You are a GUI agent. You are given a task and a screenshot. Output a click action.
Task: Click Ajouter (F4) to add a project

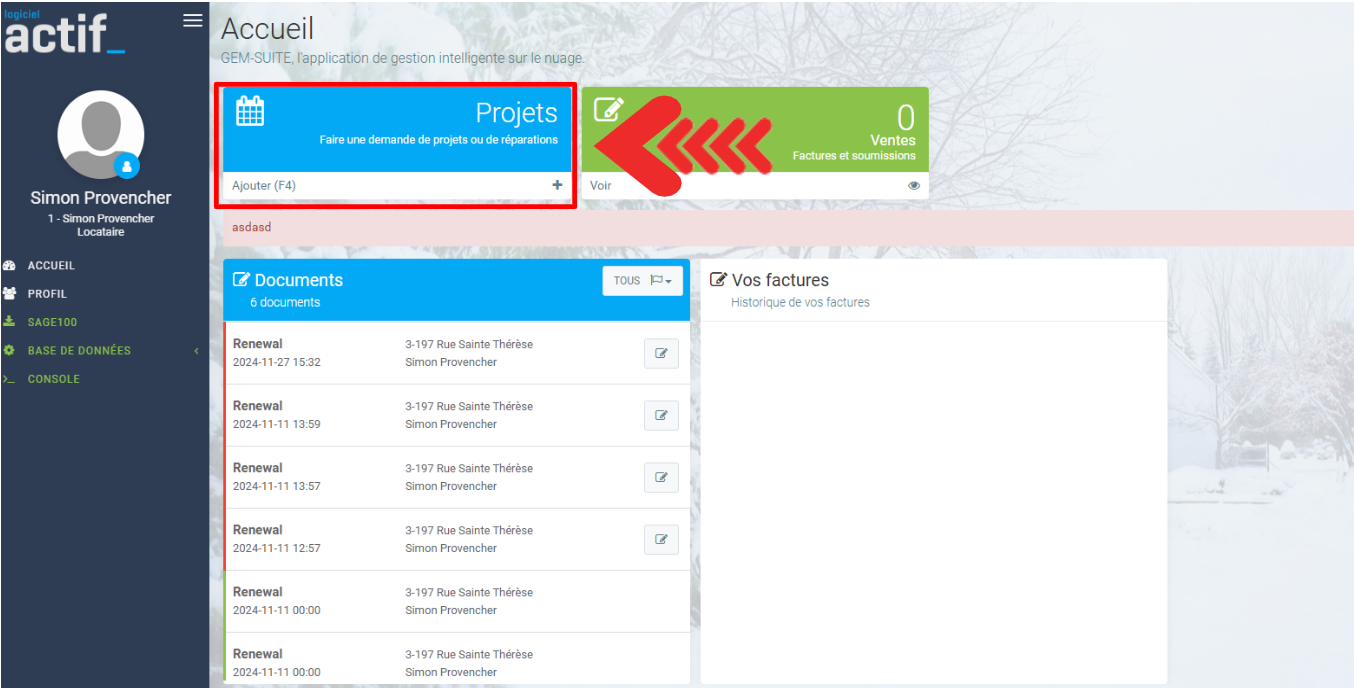tap(264, 185)
